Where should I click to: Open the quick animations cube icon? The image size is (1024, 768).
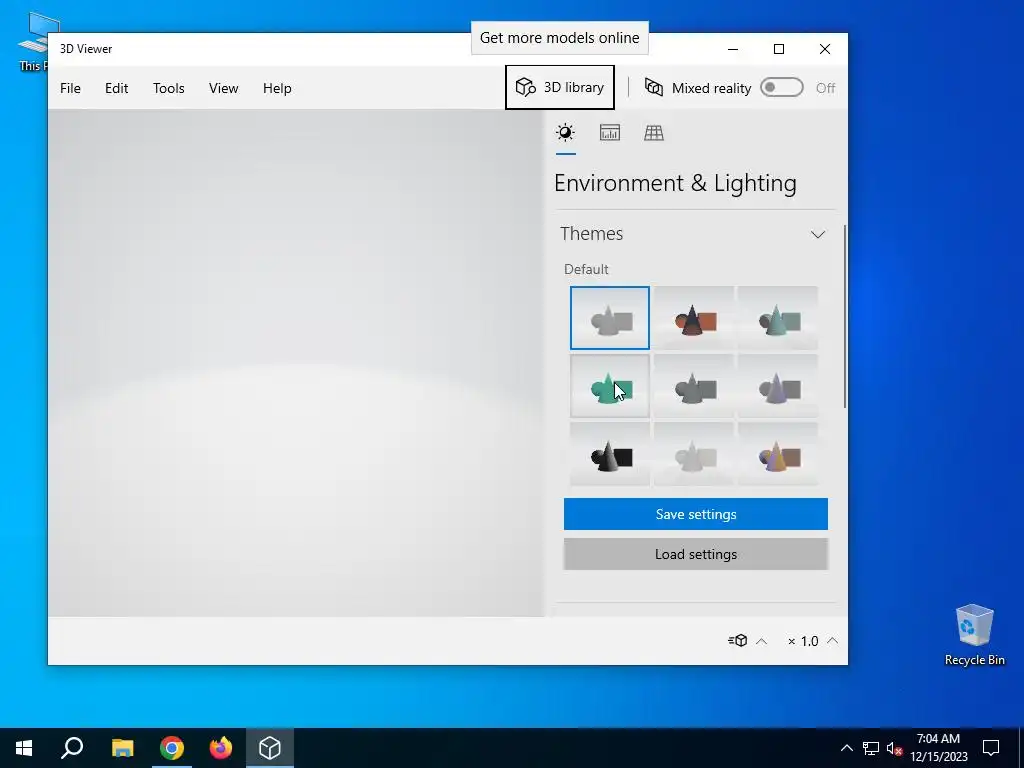point(738,641)
